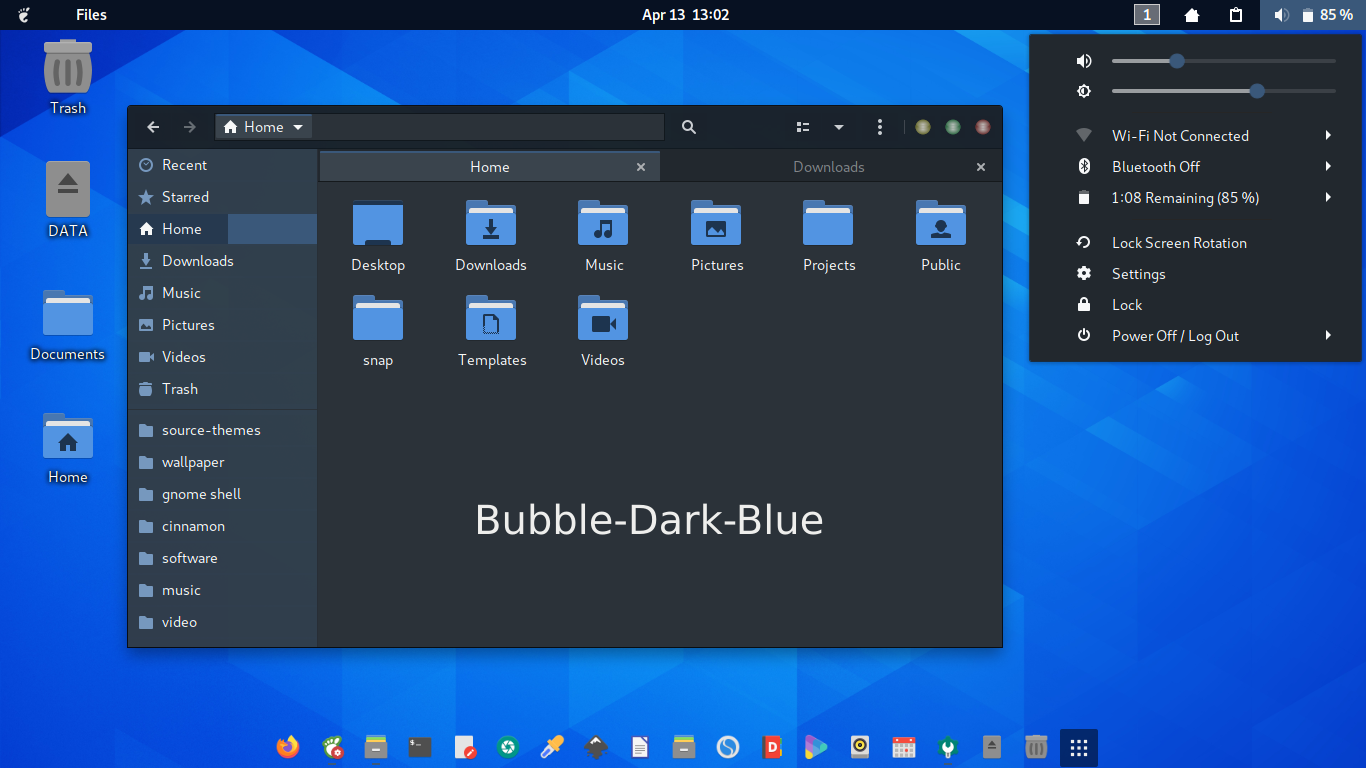
Task: Open the Public folder
Action: (x=941, y=223)
